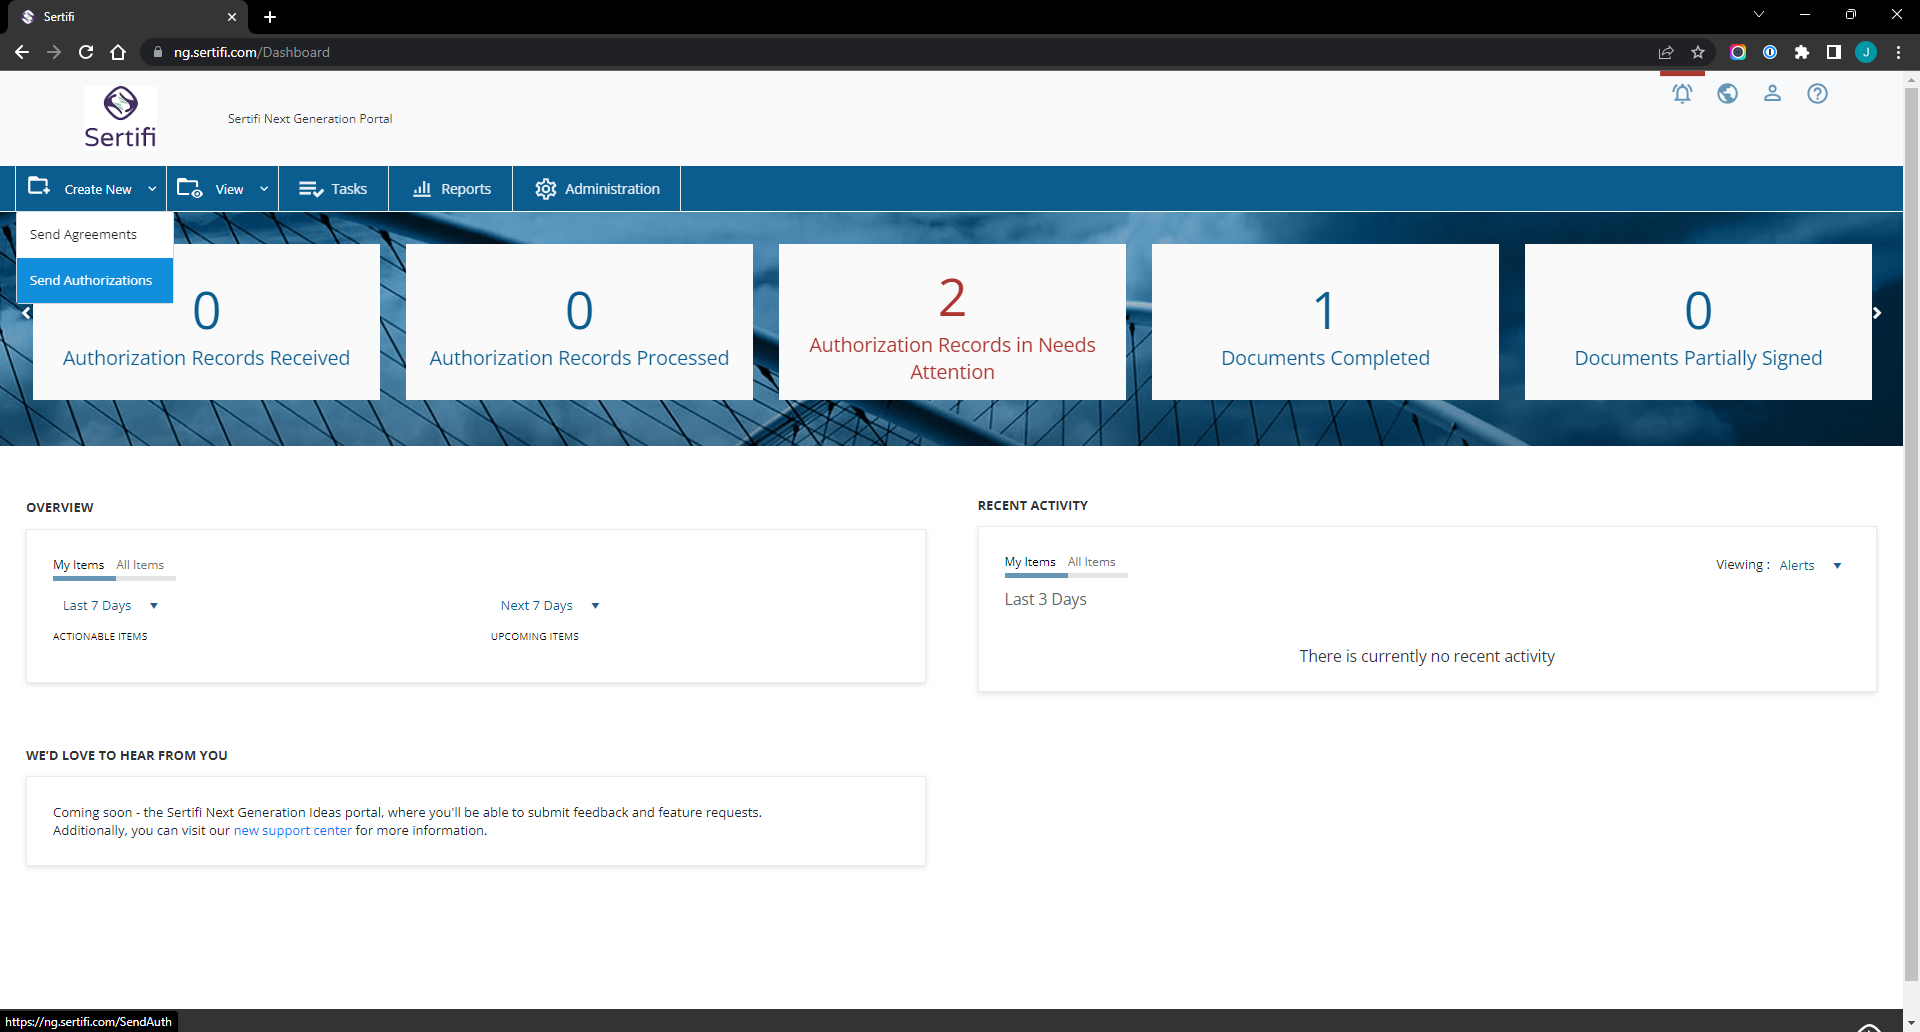Viewport: 1920px width, 1032px height.
Task: Click the View folder eye icon
Action: click(190, 188)
